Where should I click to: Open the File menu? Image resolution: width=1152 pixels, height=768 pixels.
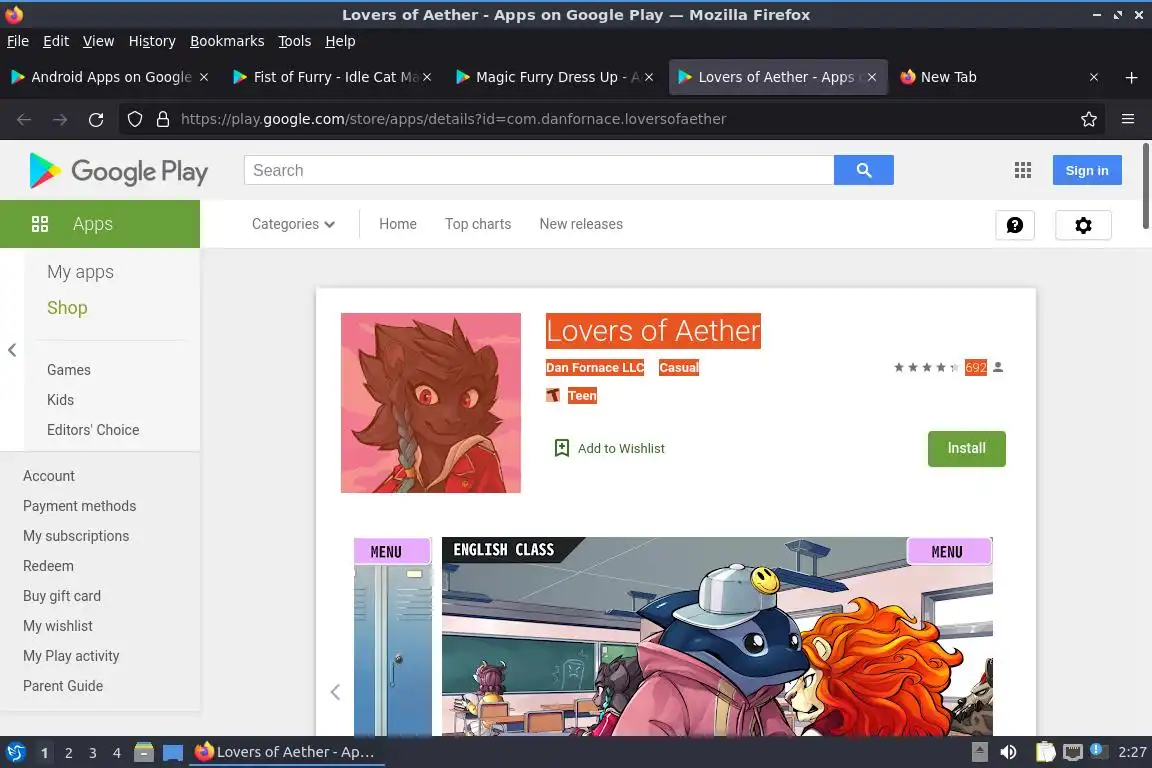[x=18, y=41]
